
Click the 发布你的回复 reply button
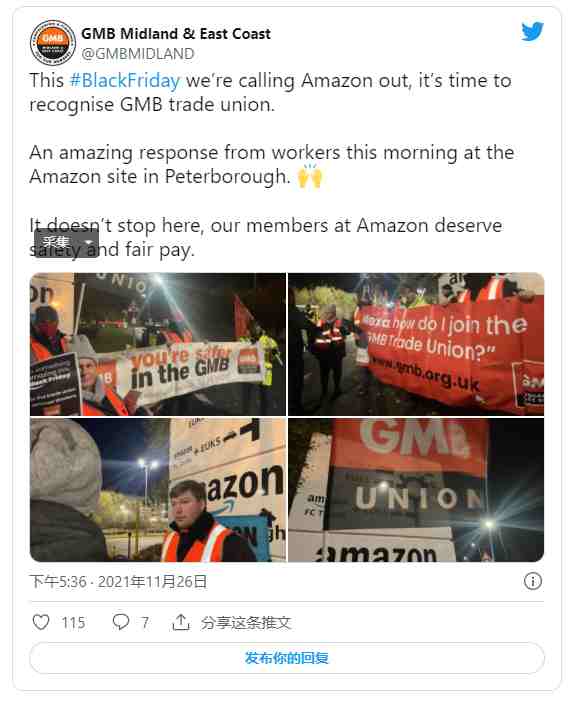pyautogui.click(x=287, y=658)
